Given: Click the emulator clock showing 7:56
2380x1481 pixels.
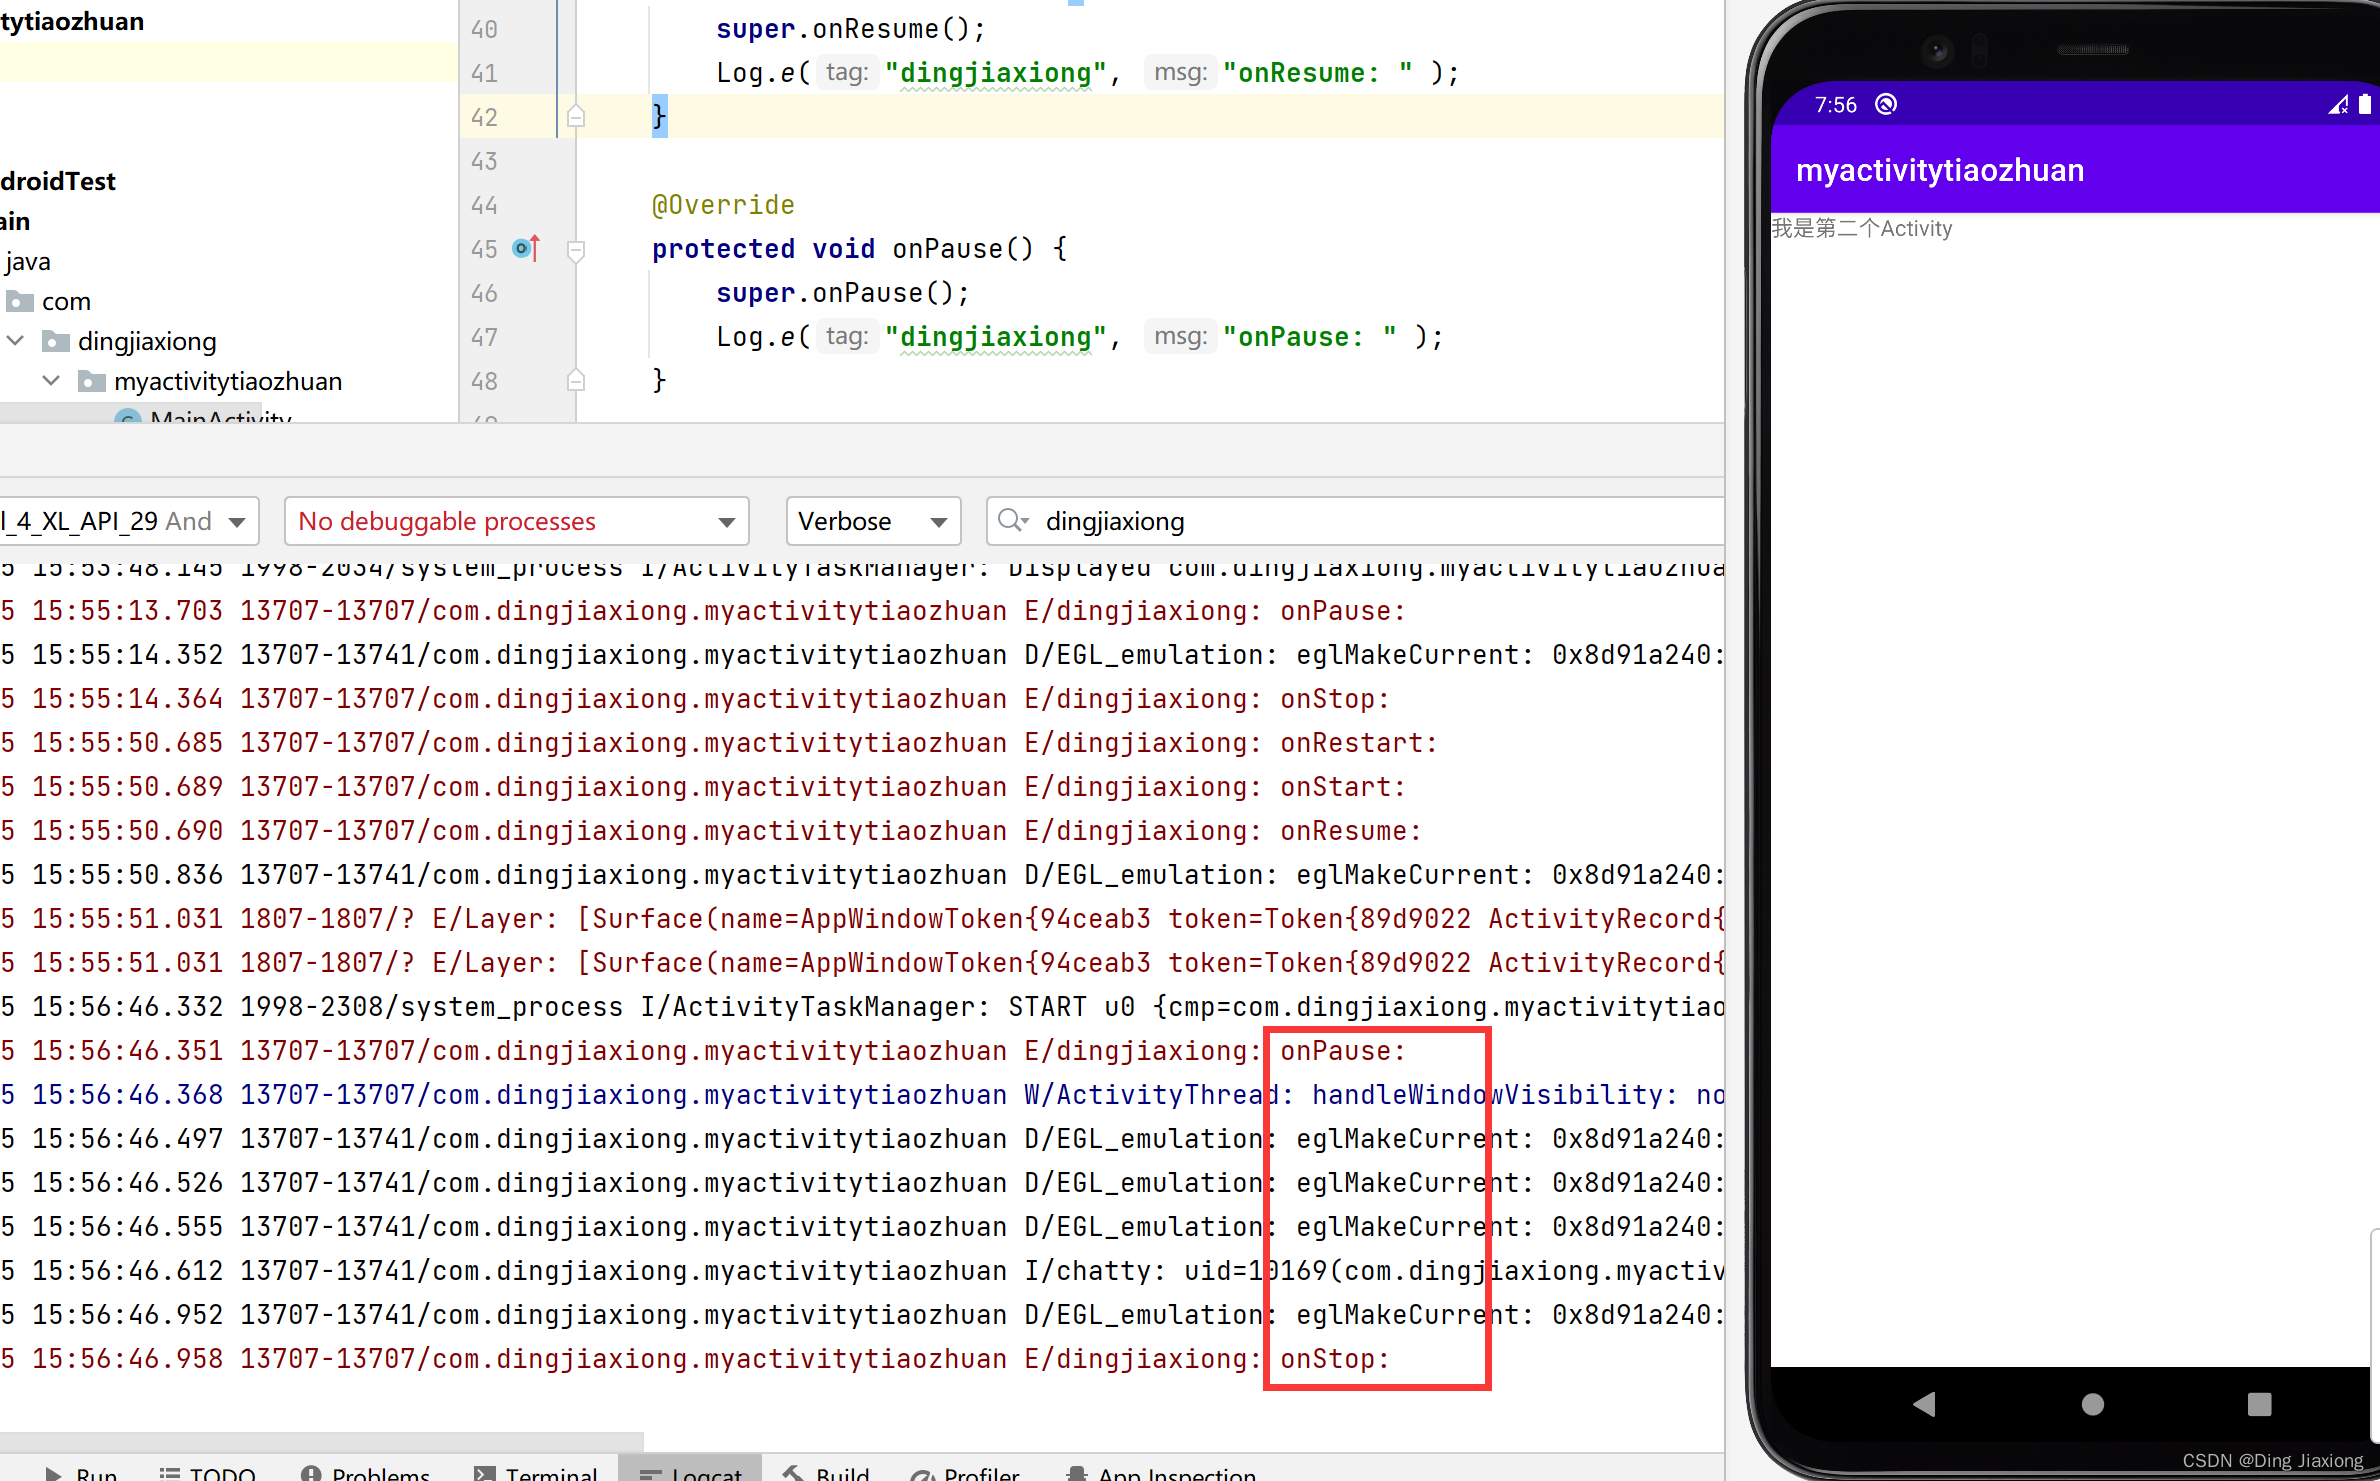Looking at the screenshot, I should coord(1836,105).
